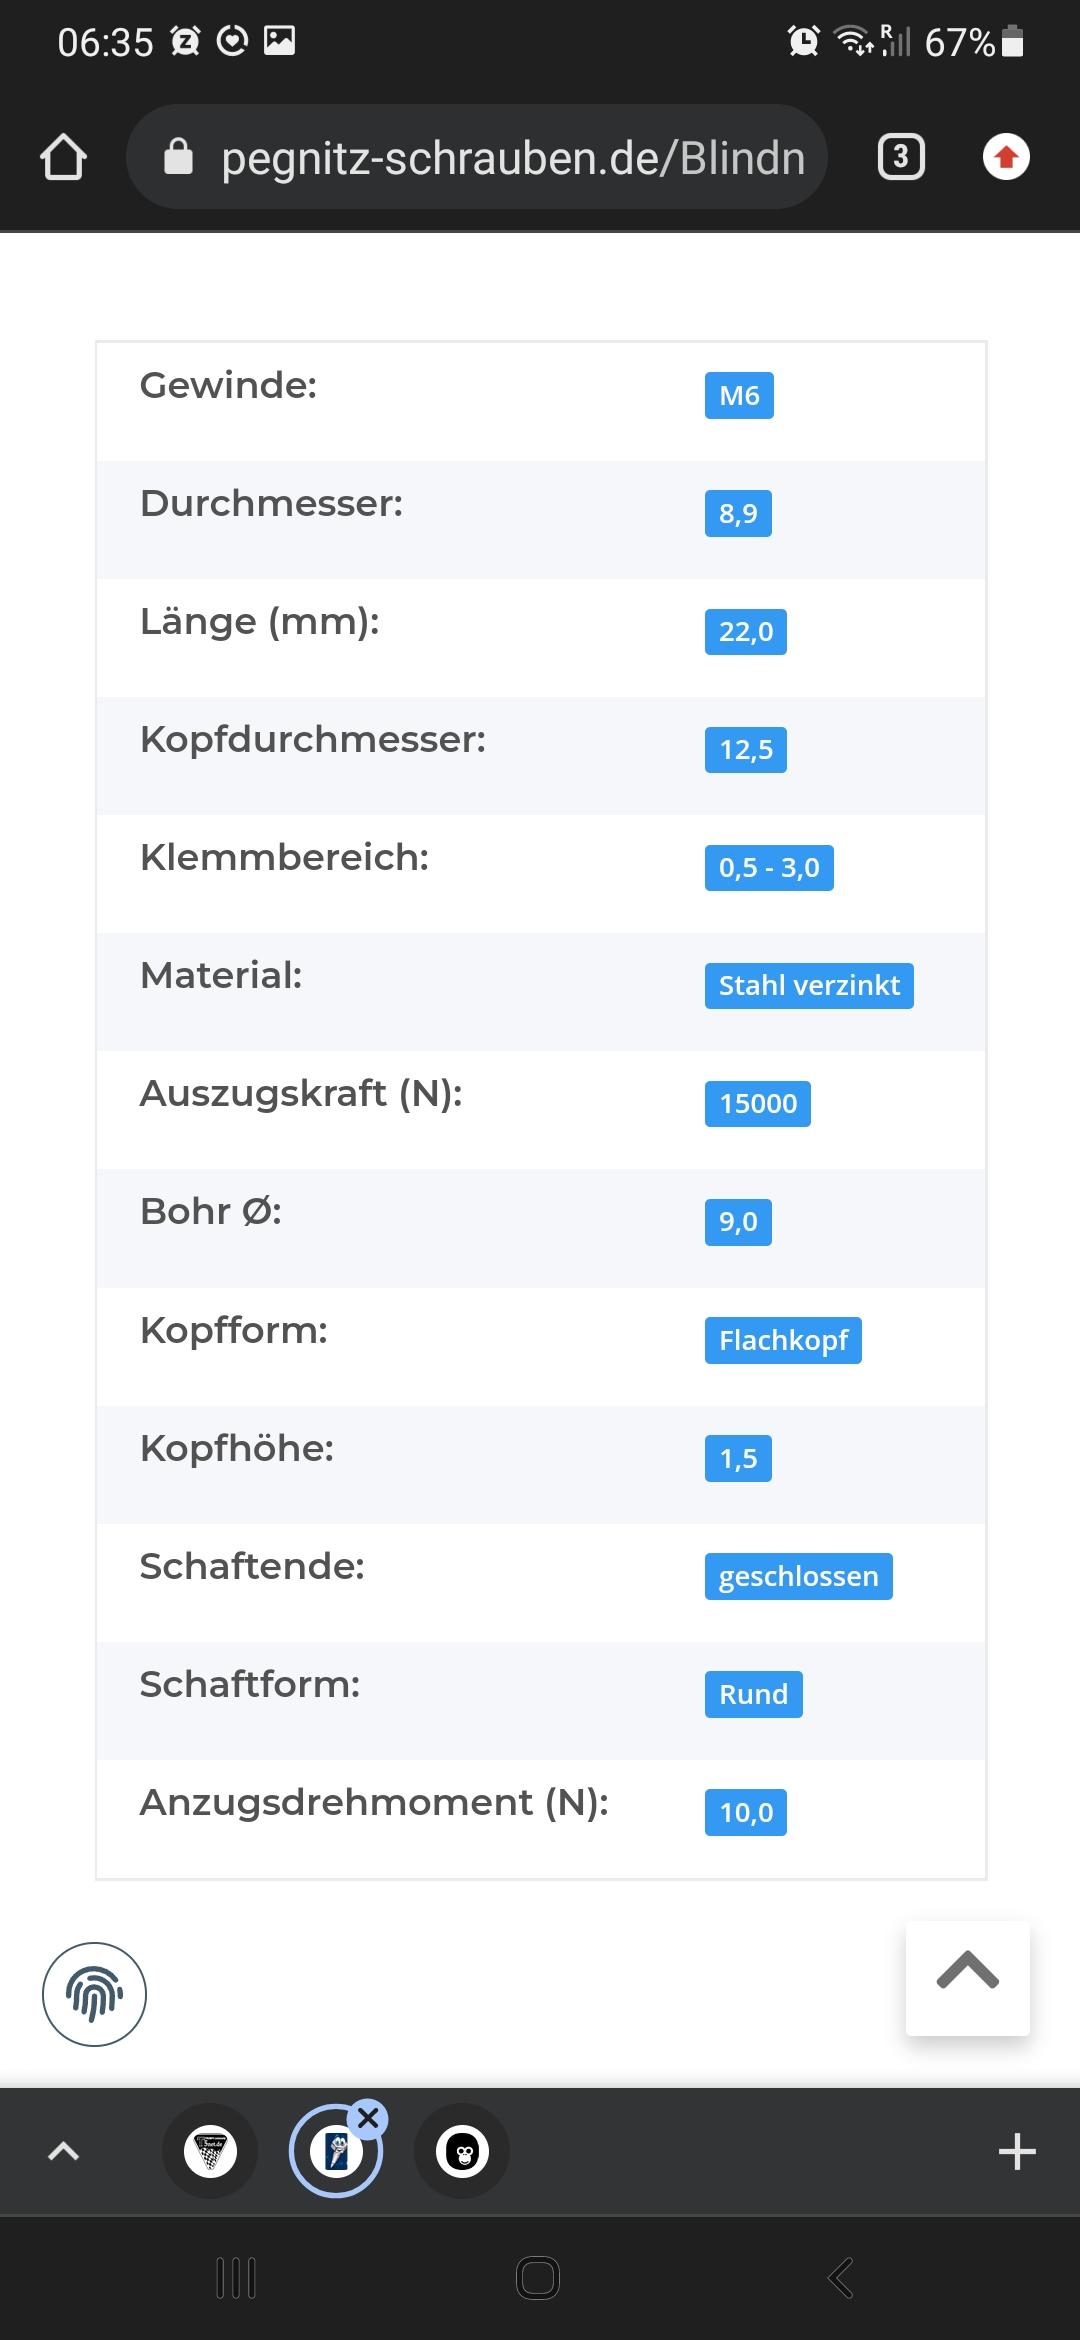Open the tab switcher showing 3 tabs
The image size is (1080, 2340).
point(901,158)
